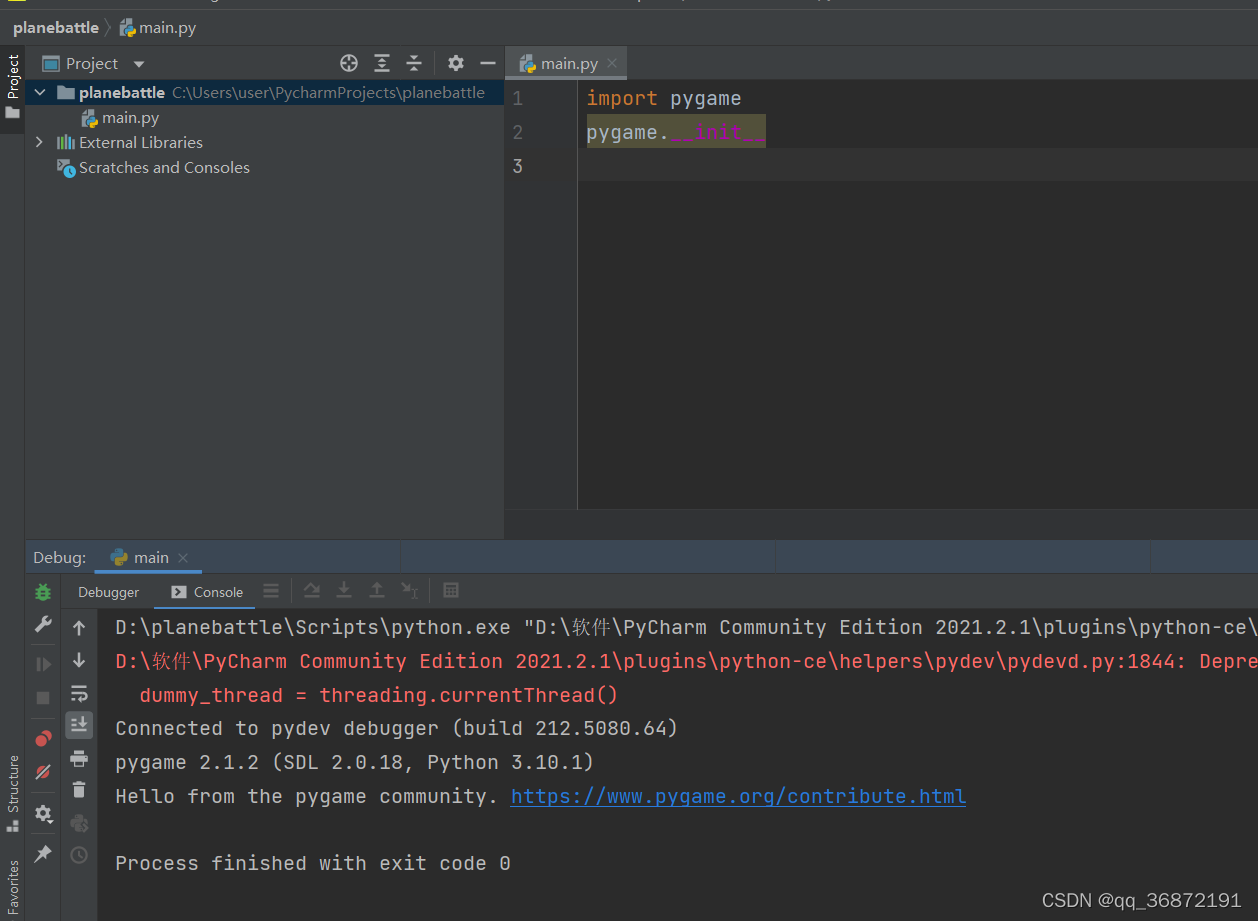Open the Structure side tool window tab
This screenshot has height=921, width=1258.
(x=12, y=794)
